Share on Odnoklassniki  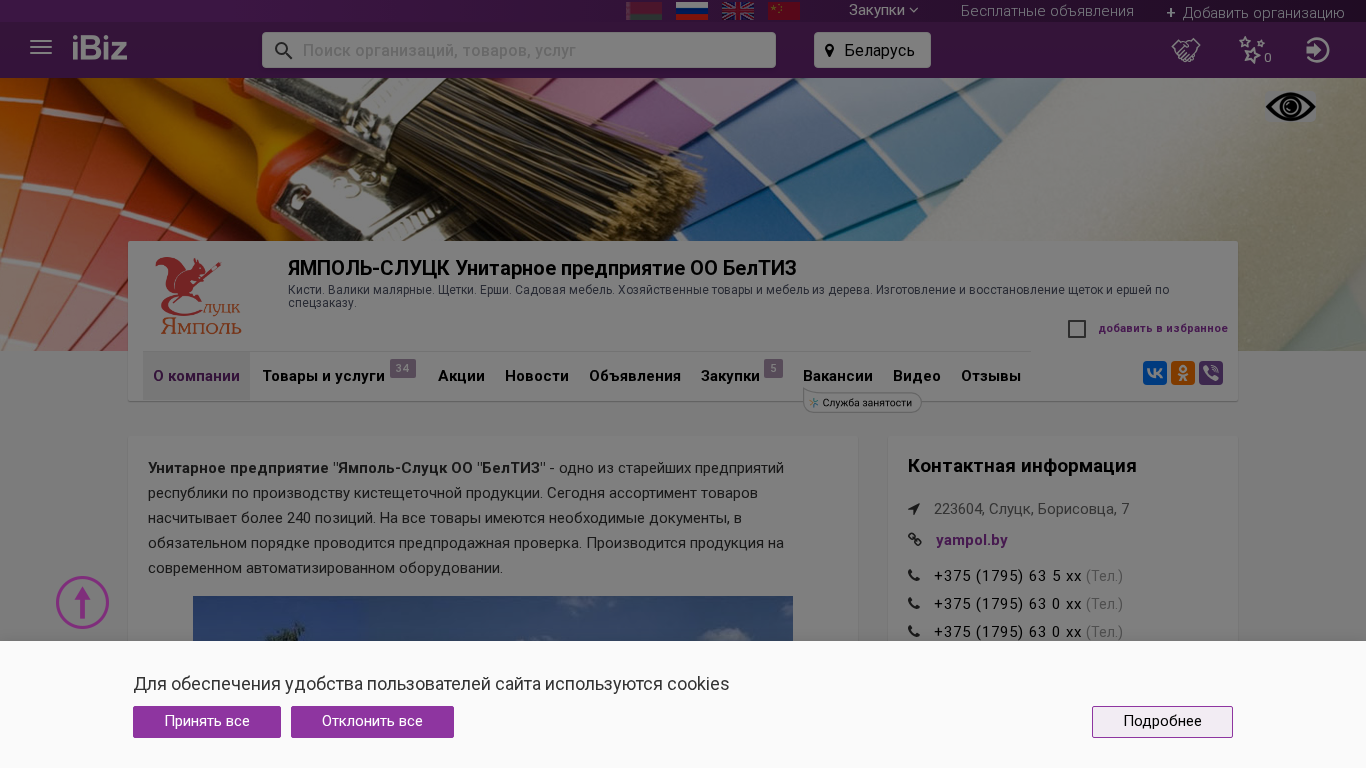1183,373
